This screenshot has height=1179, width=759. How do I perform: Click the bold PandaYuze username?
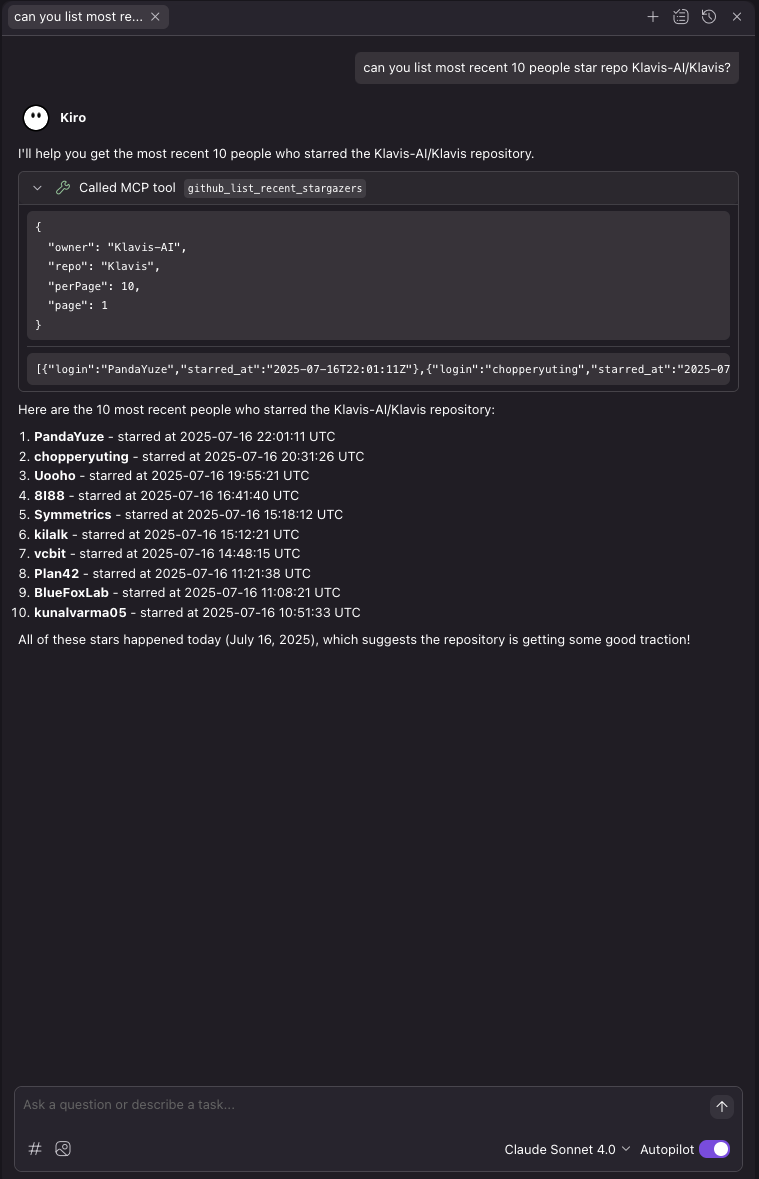(63, 436)
